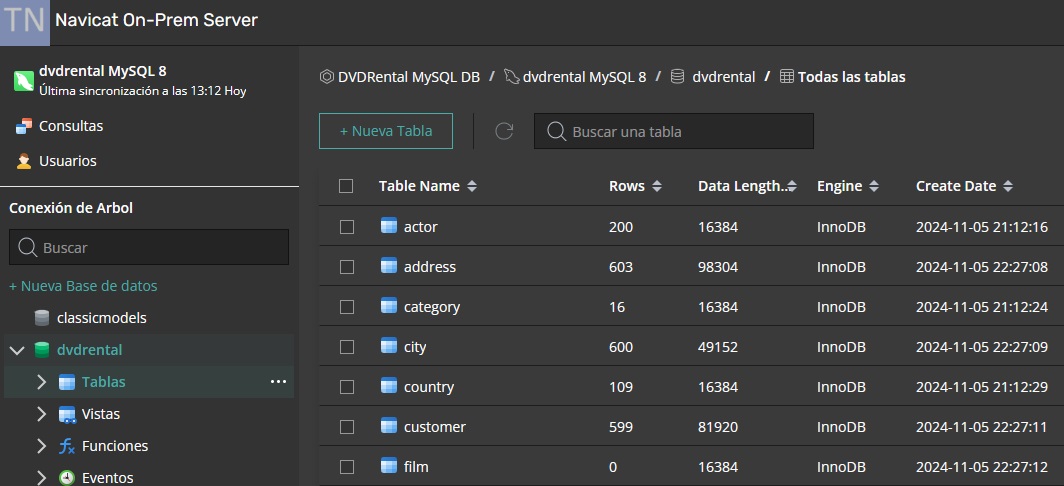Click the green dvdrental database icon

pyautogui.click(x=42, y=350)
